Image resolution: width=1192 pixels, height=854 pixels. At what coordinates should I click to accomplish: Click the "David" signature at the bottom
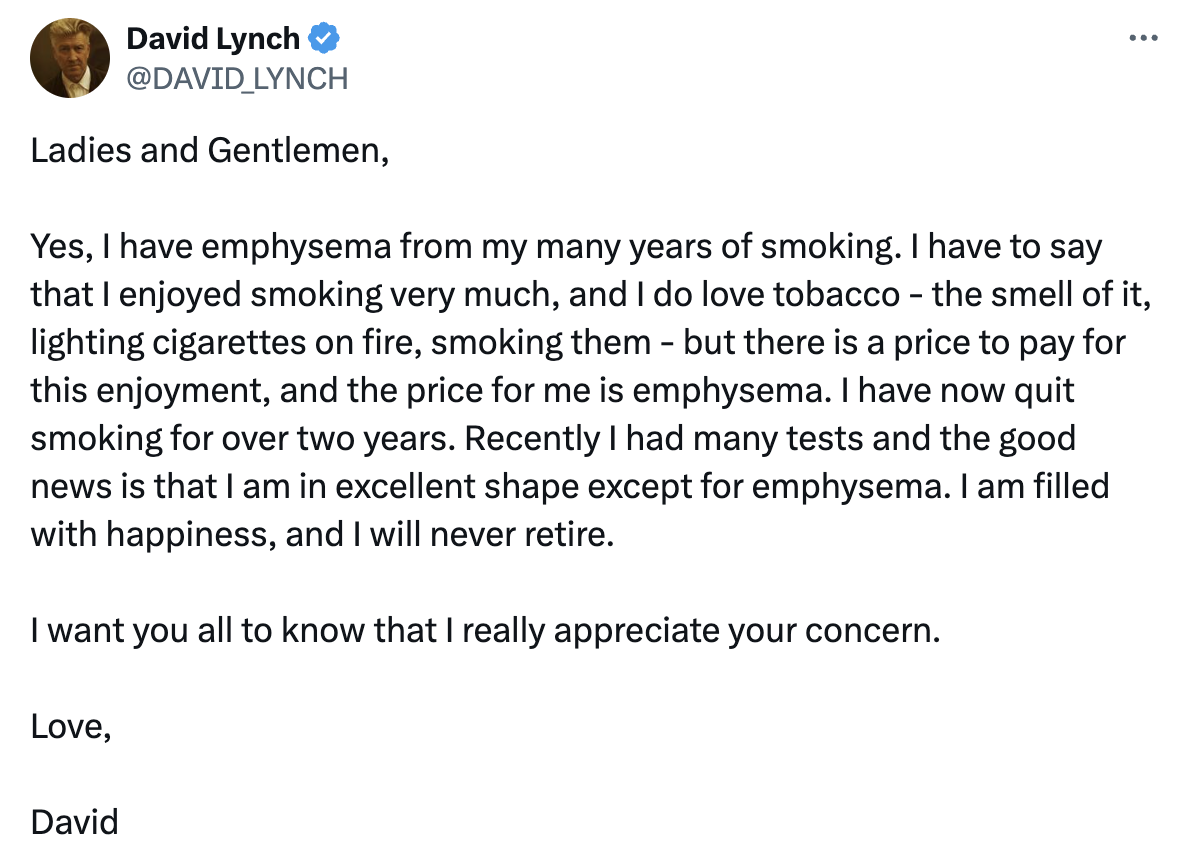75,822
